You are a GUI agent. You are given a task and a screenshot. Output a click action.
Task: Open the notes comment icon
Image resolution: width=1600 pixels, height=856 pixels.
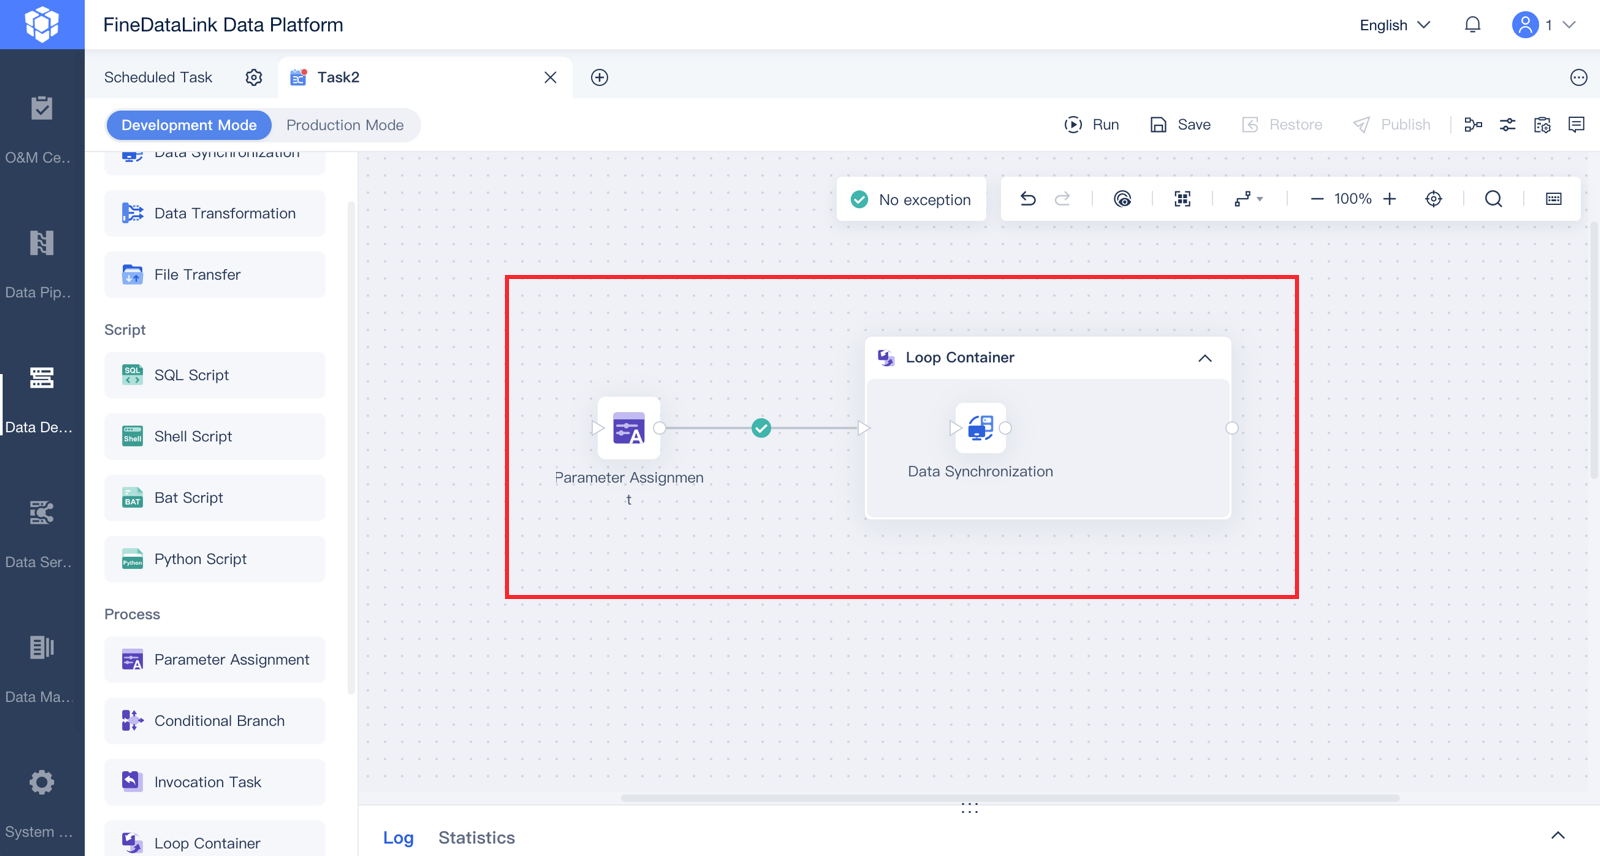pyautogui.click(x=1577, y=125)
